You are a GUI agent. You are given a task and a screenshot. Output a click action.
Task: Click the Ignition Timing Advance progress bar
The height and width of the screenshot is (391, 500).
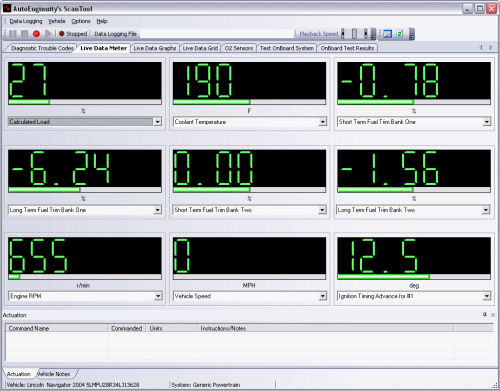[414, 277]
